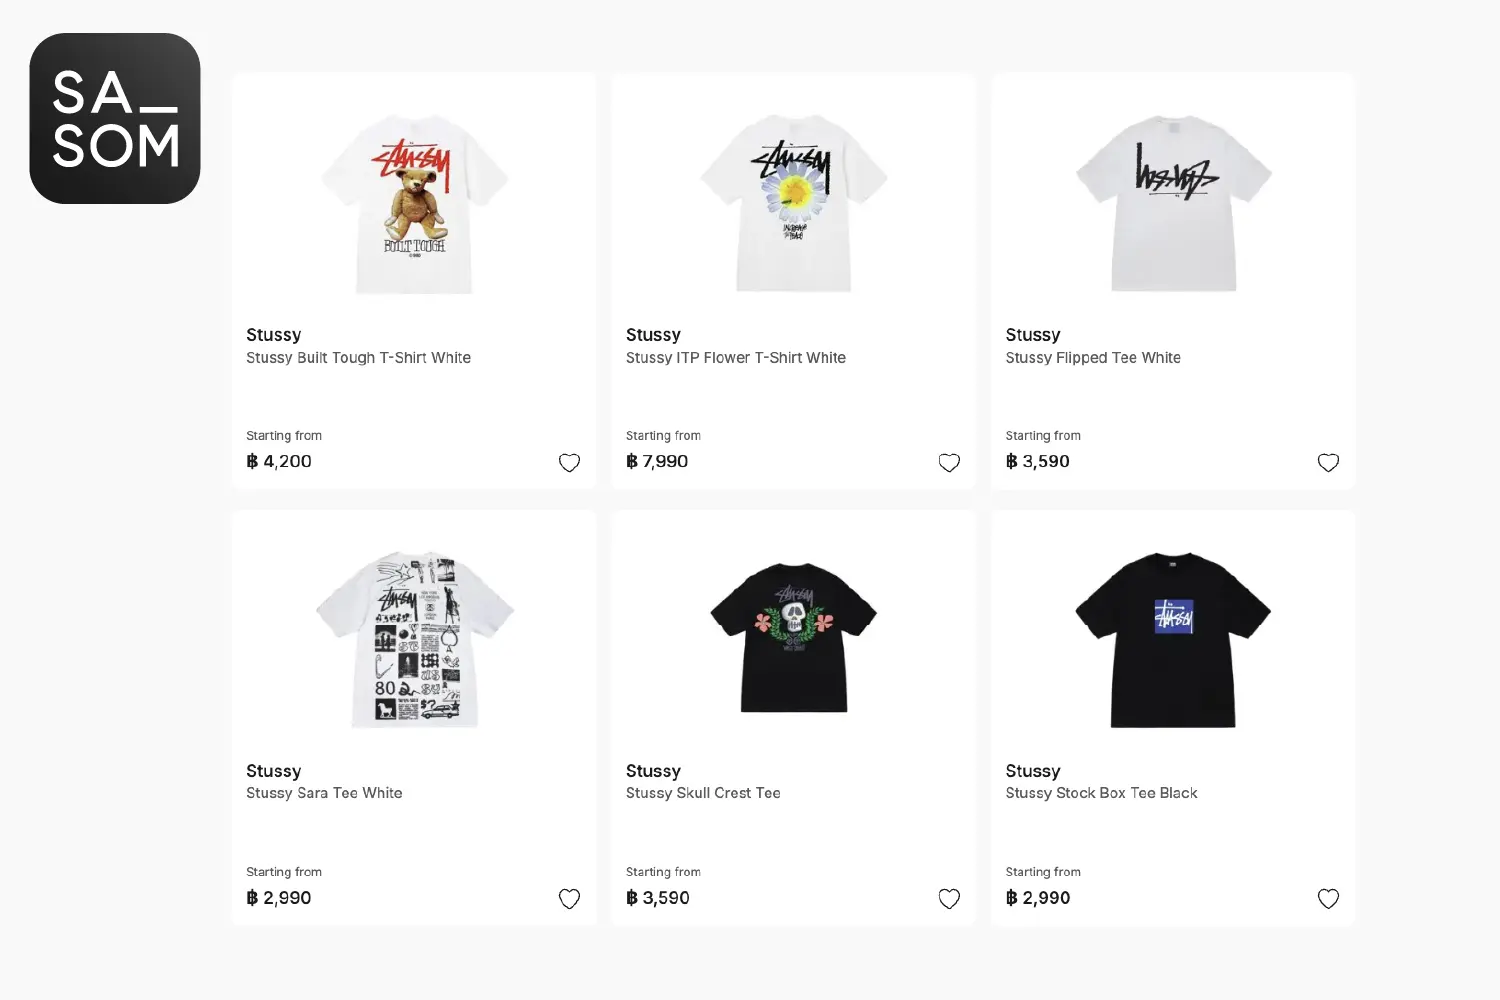Go to Stussy Skull Crest Tee product page
The image size is (1500, 1000).
coord(703,793)
